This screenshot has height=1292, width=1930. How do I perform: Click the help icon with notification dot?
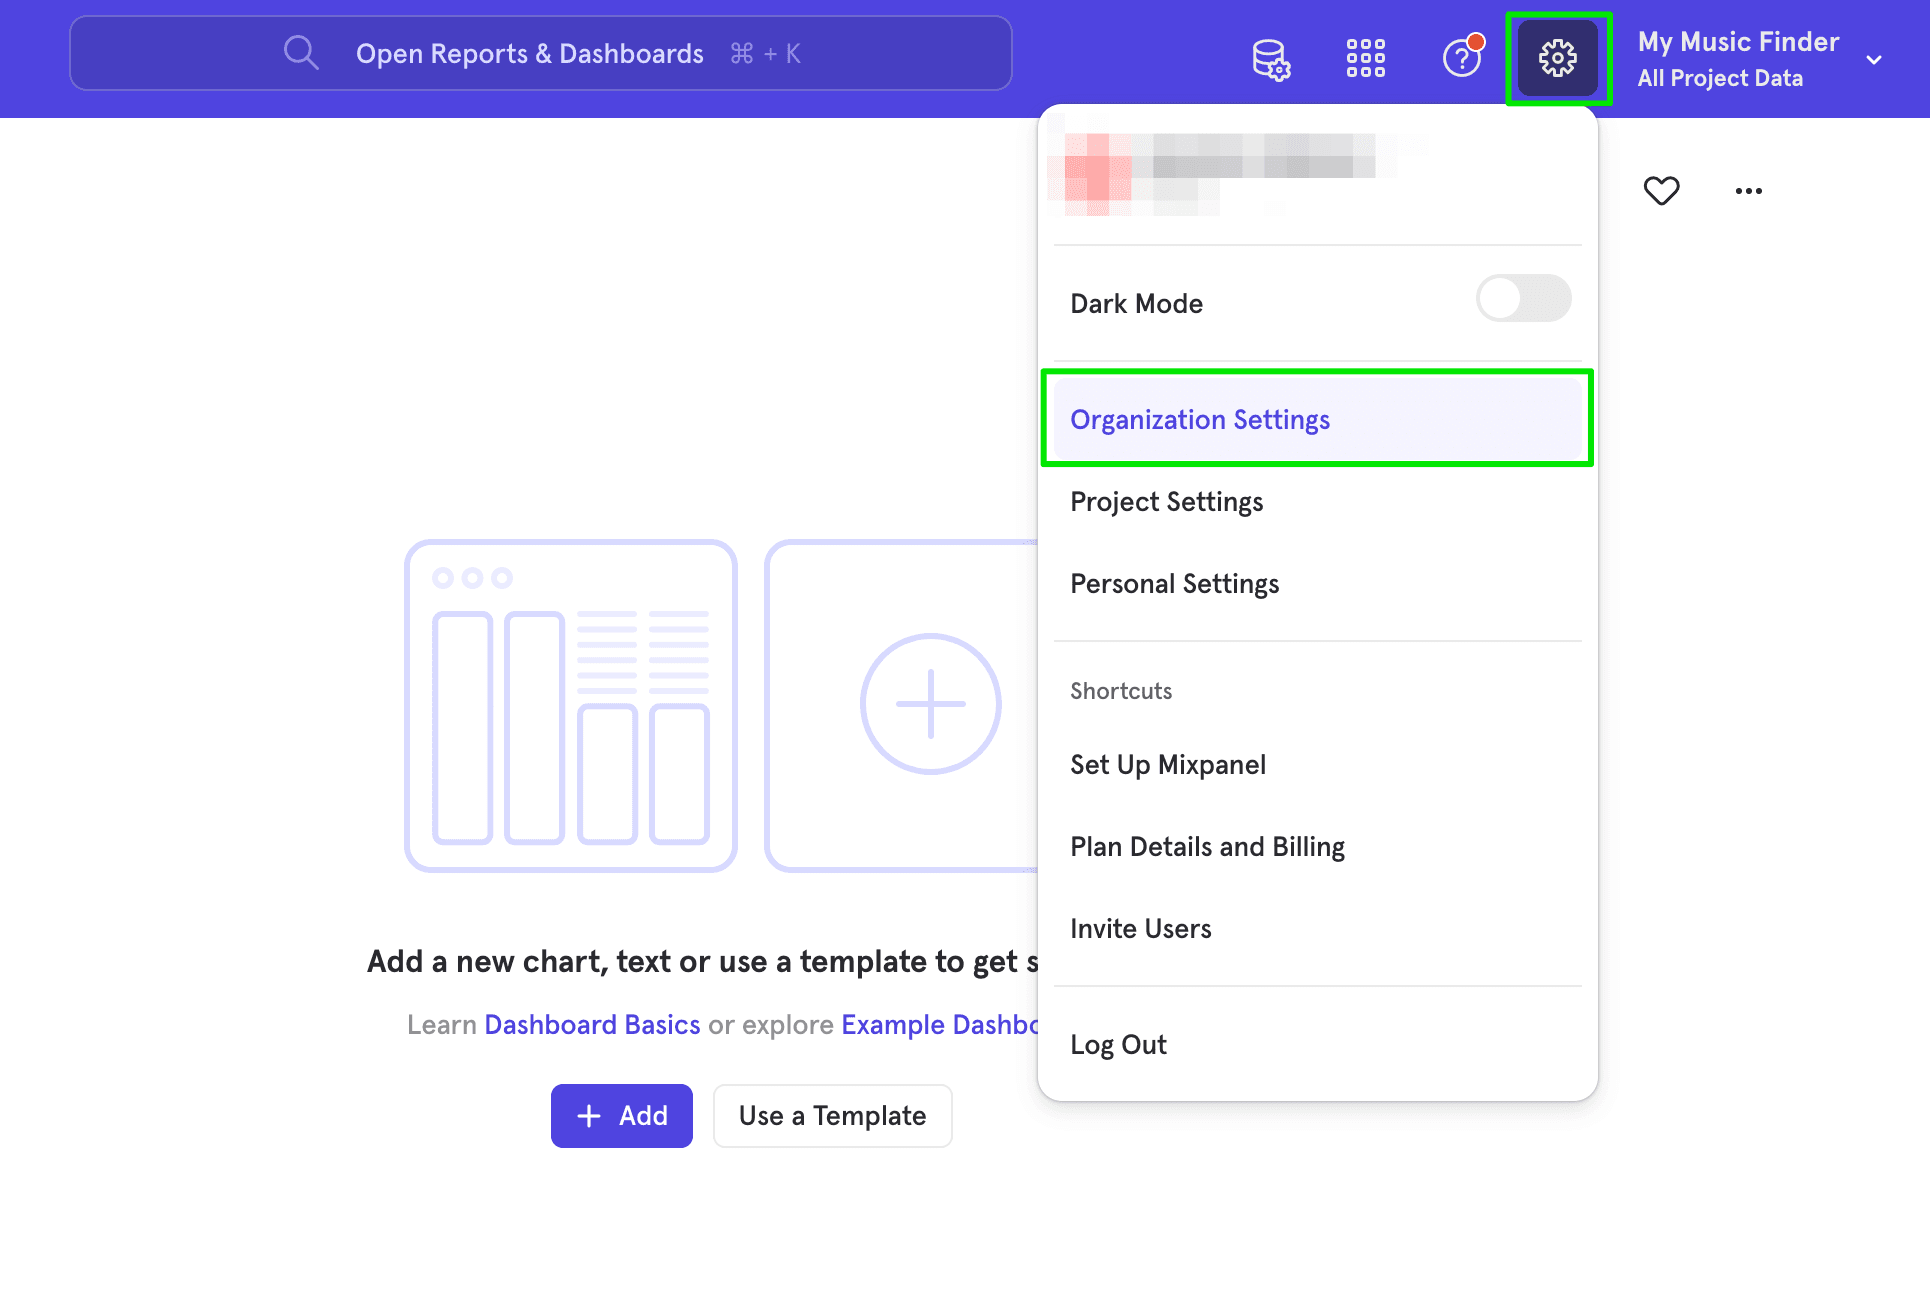[x=1460, y=58]
